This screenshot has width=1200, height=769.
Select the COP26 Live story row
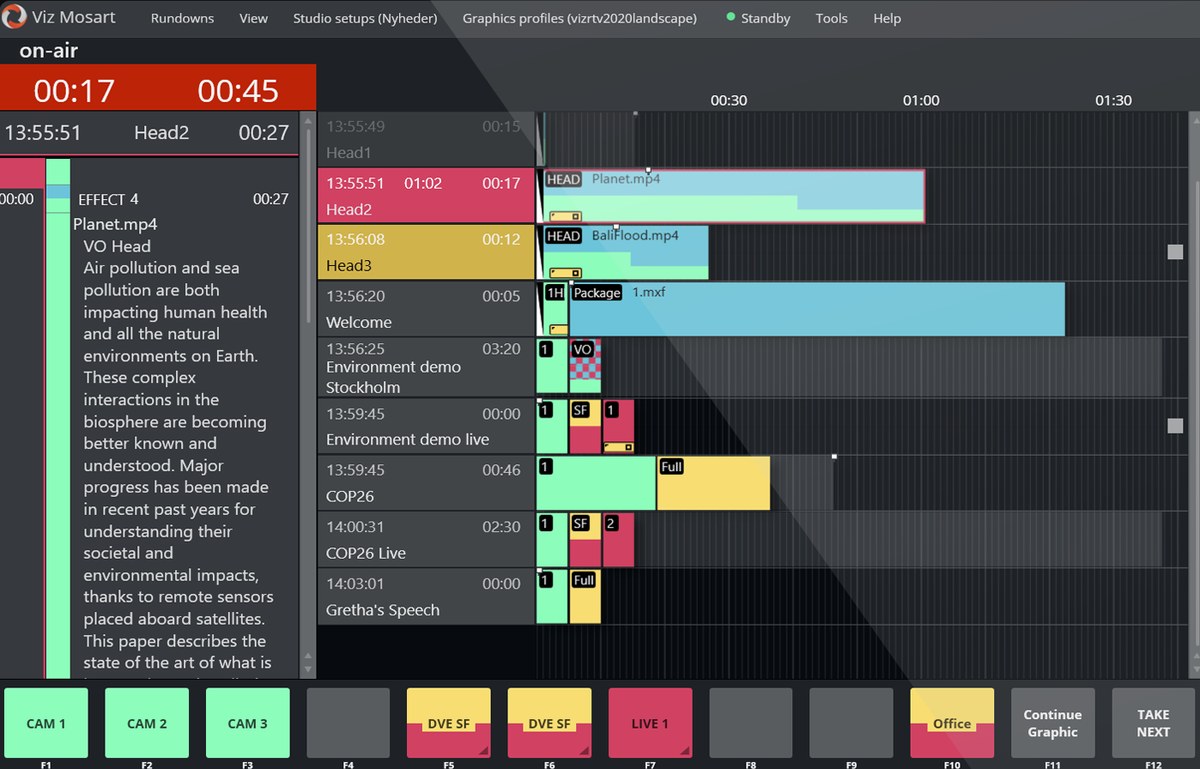pyautogui.click(x=426, y=540)
